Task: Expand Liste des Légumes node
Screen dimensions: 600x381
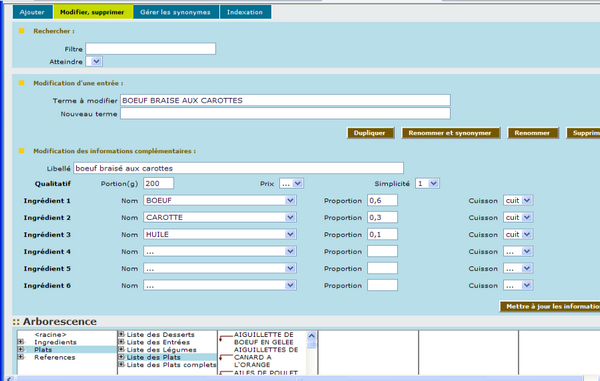Action: point(121,350)
